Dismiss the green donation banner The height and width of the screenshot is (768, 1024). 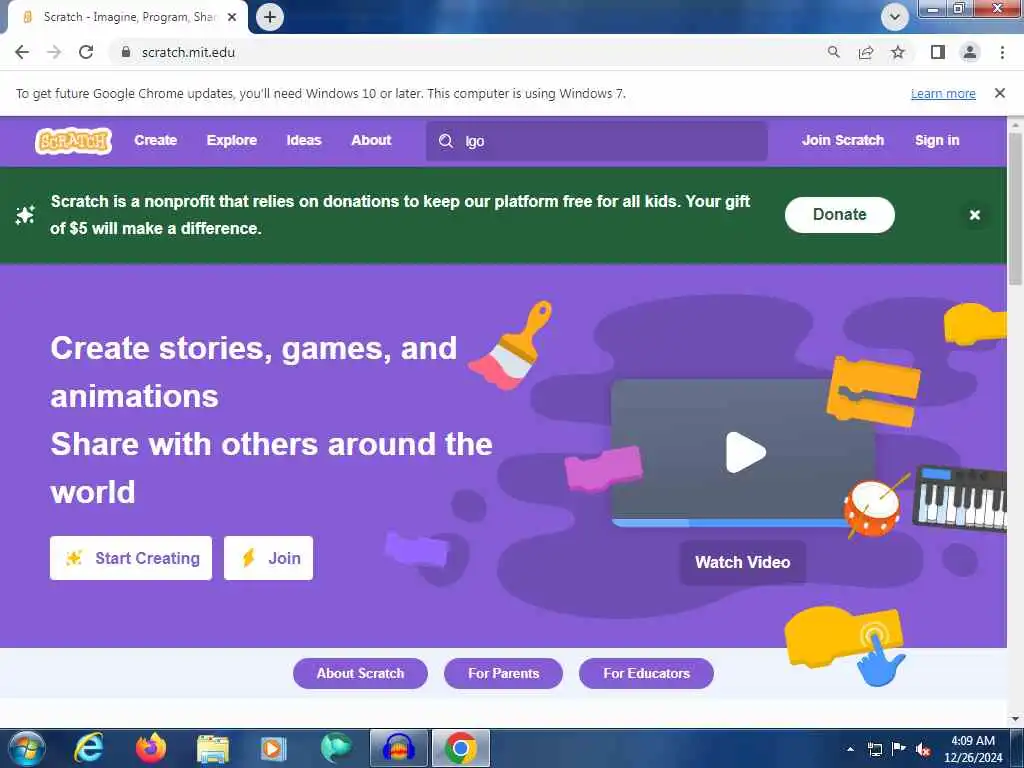[974, 215]
